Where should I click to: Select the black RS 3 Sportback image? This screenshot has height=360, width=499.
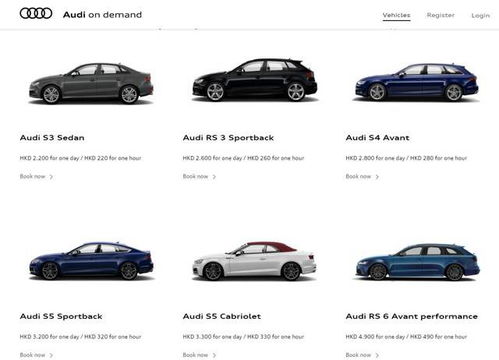coord(255,80)
